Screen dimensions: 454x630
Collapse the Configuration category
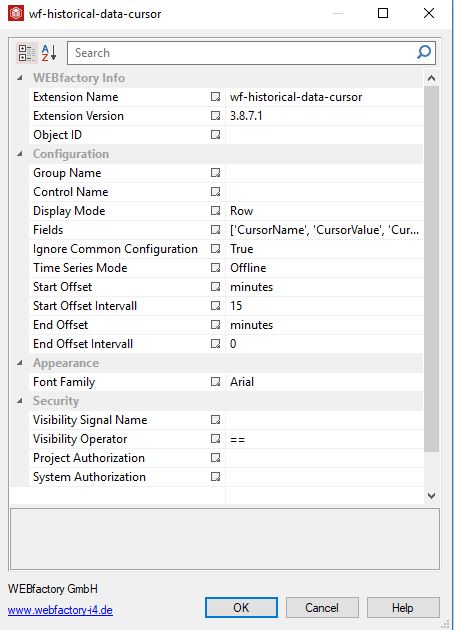(x=20, y=154)
